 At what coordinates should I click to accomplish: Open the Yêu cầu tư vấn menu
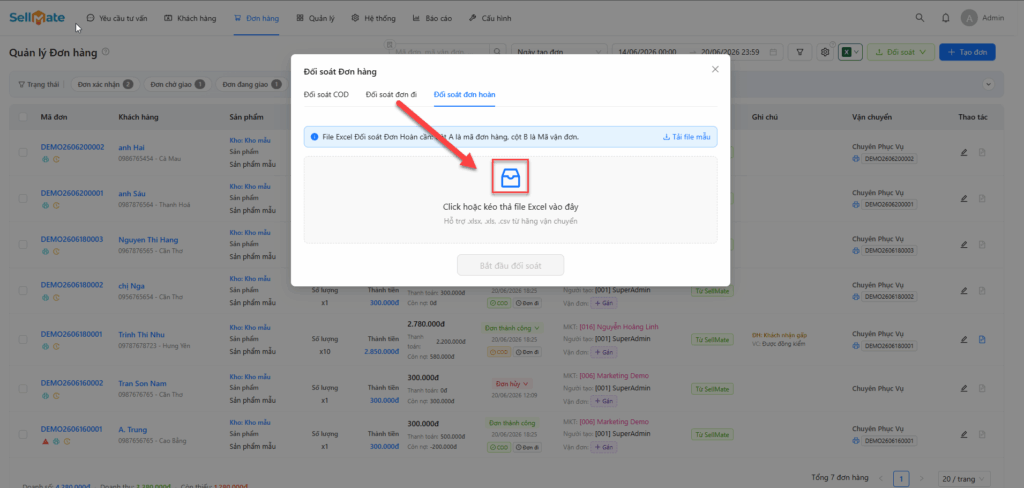coord(117,18)
